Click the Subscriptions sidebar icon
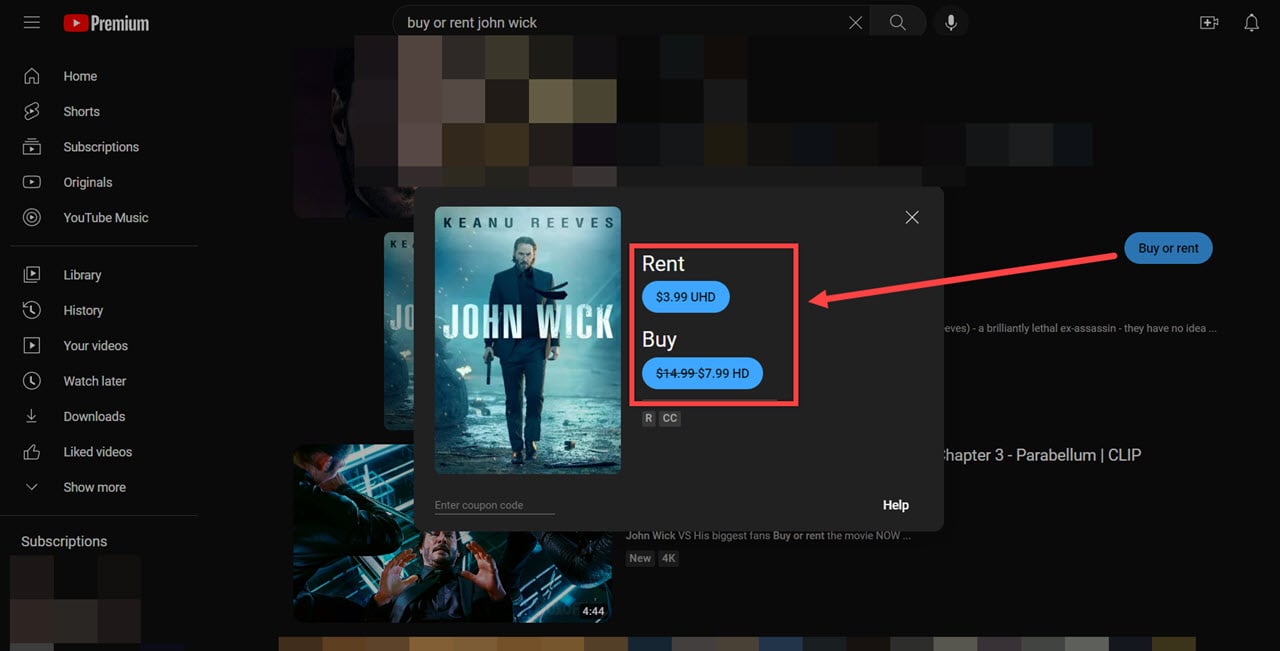 pos(32,147)
